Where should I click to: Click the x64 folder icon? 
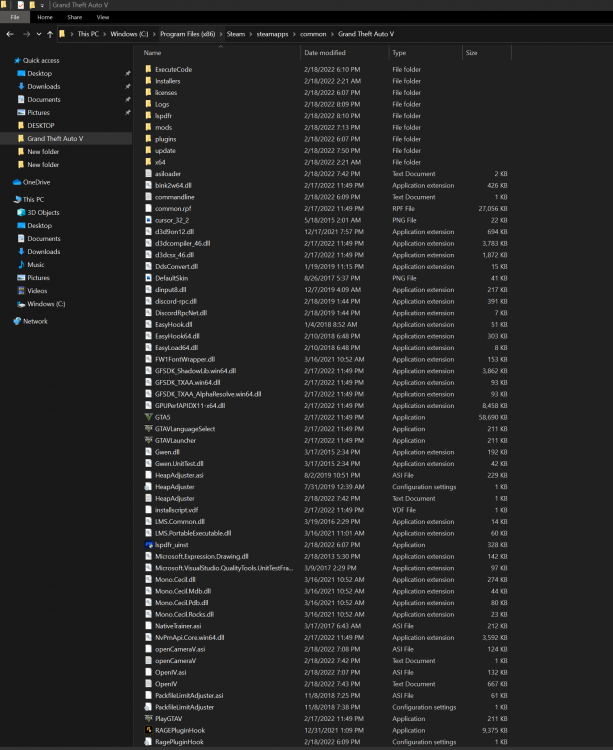pos(149,162)
